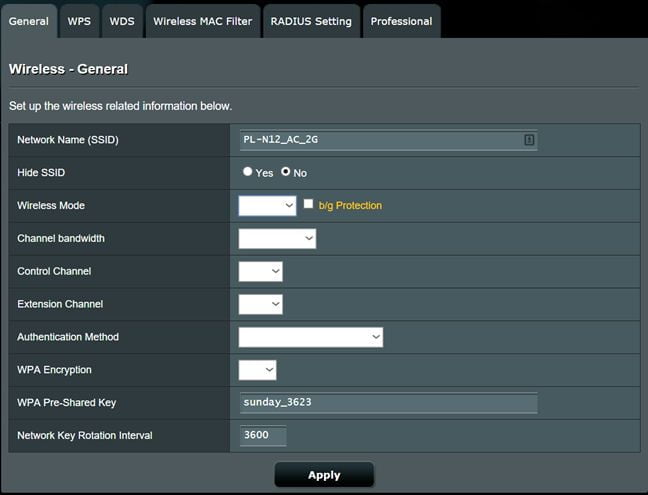Viewport: 648px width, 495px height.
Task: Open the Control Channel dropdown
Action: (x=260, y=271)
